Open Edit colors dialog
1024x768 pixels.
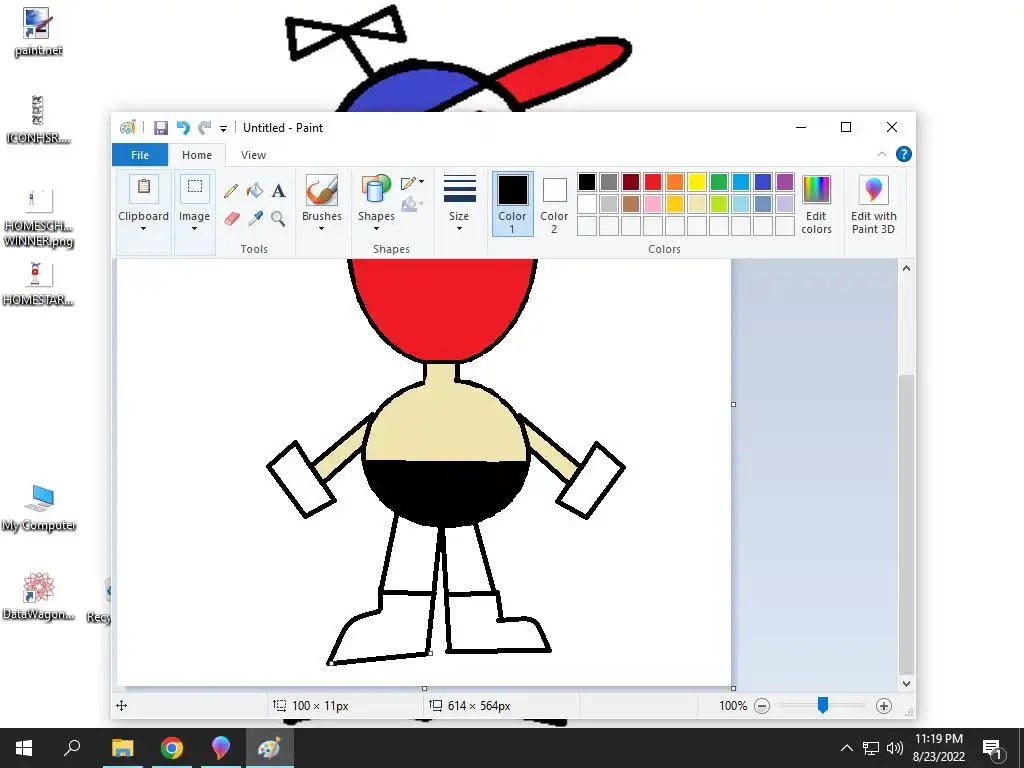pyautogui.click(x=816, y=204)
